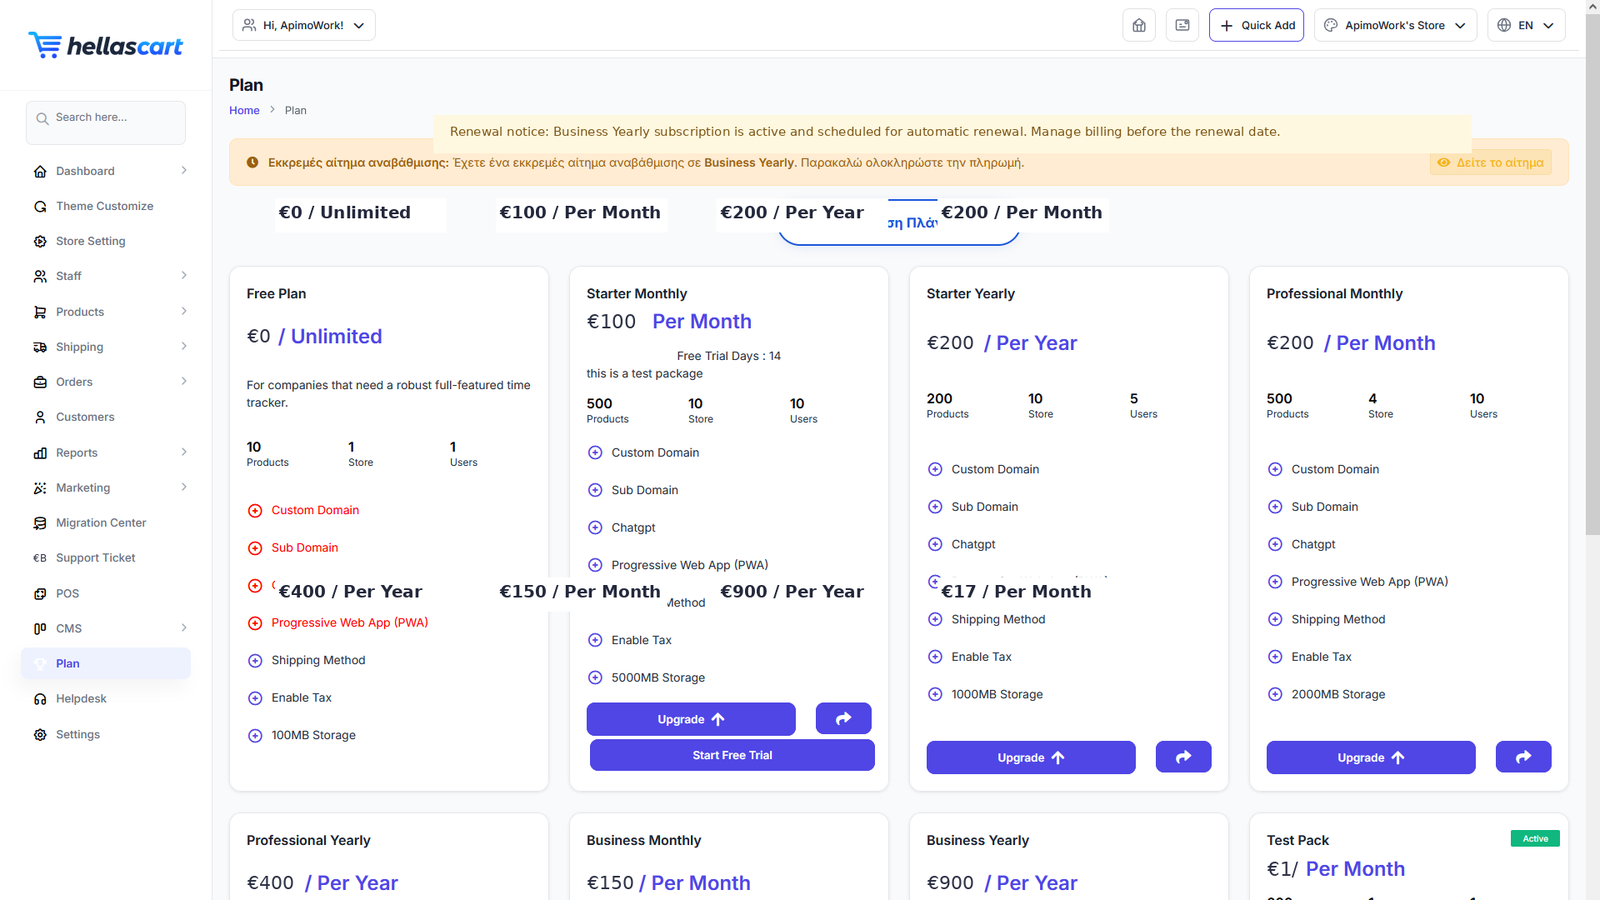This screenshot has height=900, width=1600.
Task: Open the Orders menu item
Action: (x=74, y=382)
